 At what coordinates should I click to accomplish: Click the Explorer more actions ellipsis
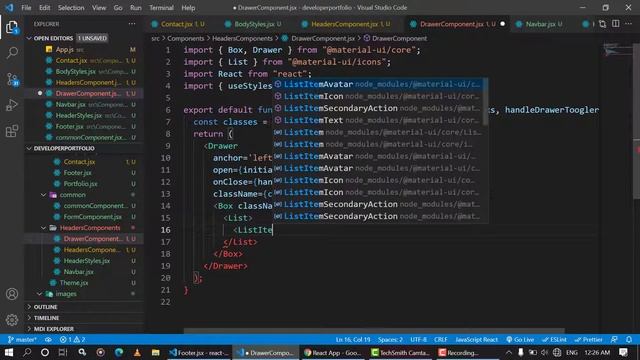coord(131,24)
